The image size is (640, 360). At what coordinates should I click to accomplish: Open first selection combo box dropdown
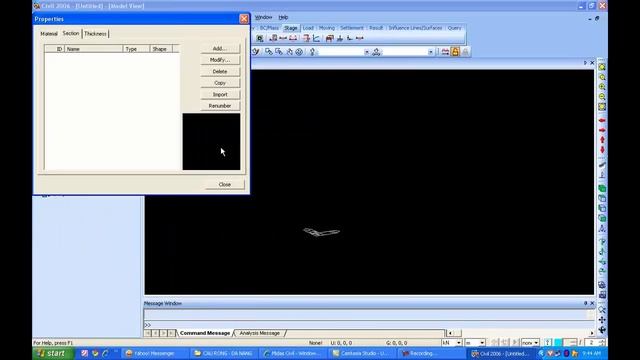(367, 52)
